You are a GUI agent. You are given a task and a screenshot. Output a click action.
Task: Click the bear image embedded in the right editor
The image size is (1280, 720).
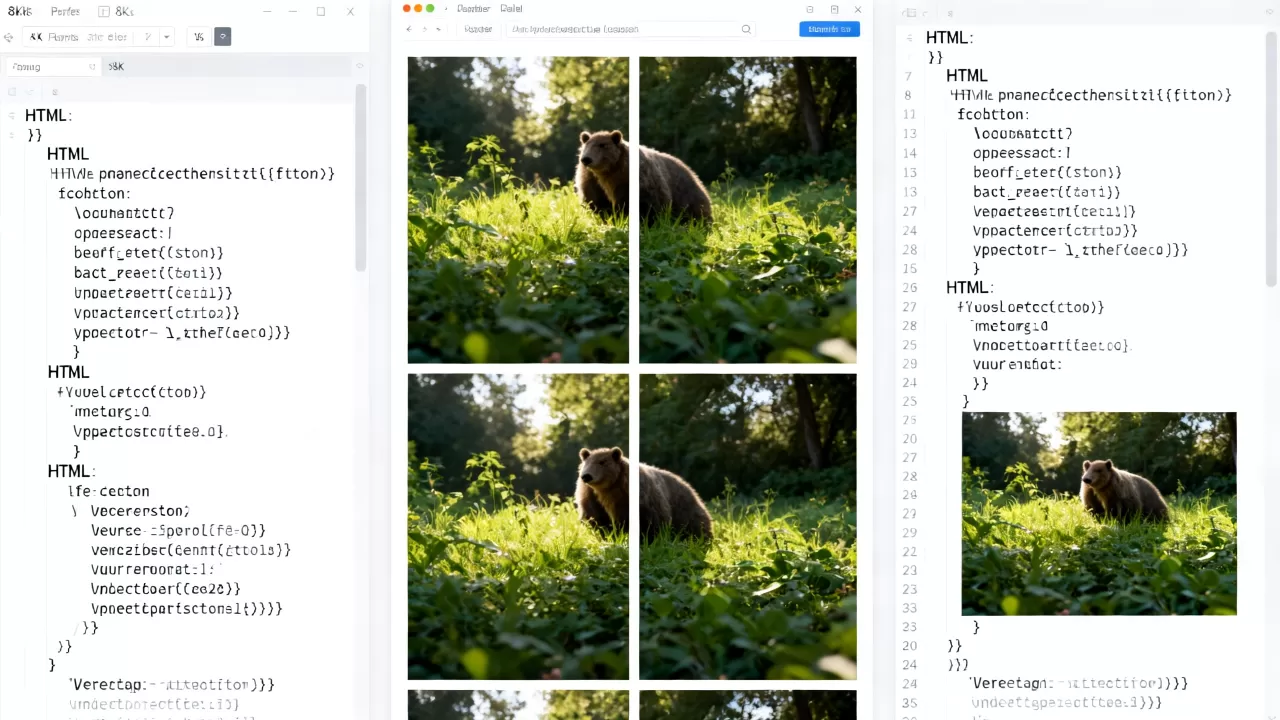[1099, 514]
